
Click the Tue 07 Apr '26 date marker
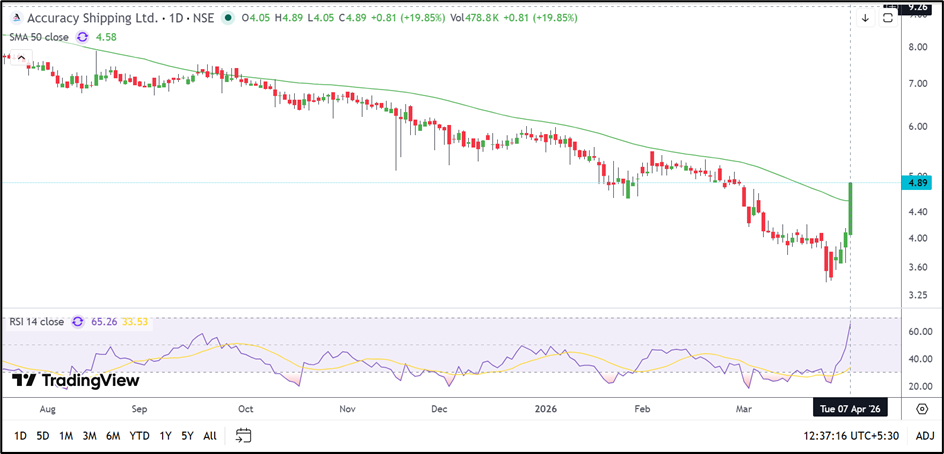(850, 409)
